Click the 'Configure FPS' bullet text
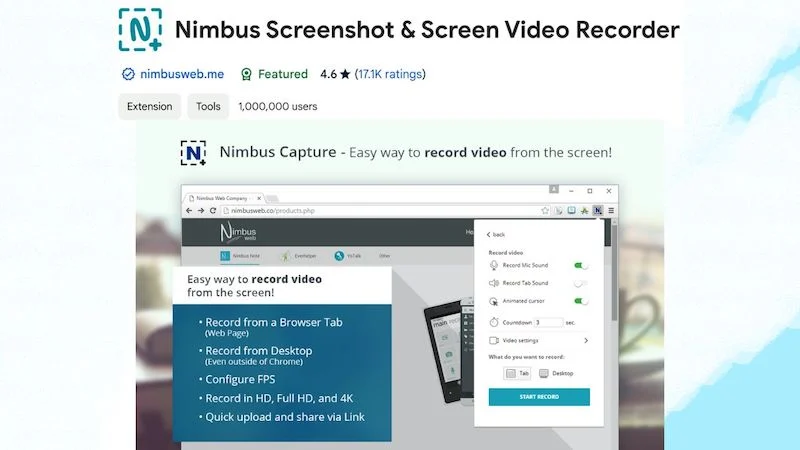800x450 pixels. (x=240, y=380)
